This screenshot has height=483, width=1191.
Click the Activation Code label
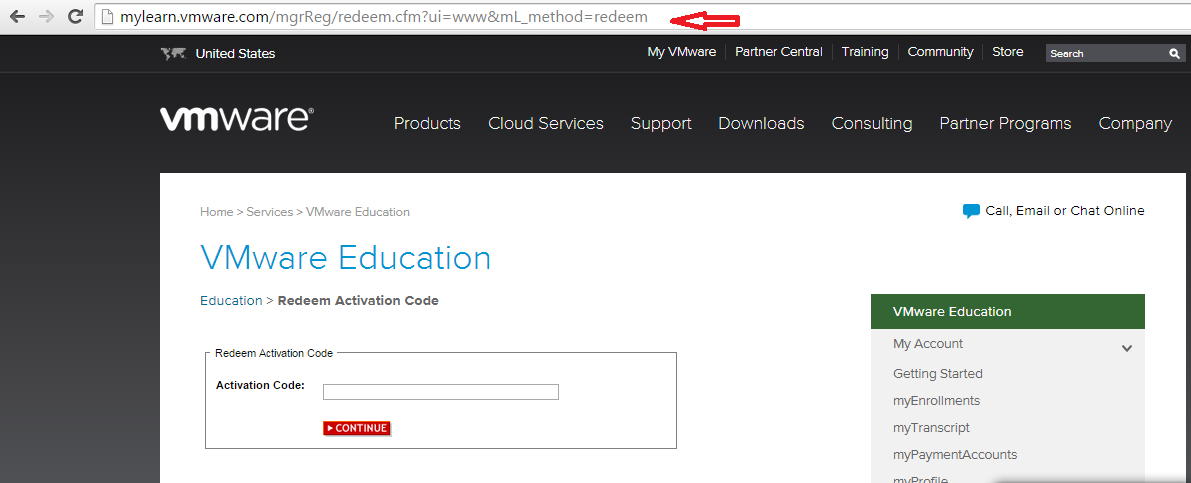point(261,385)
